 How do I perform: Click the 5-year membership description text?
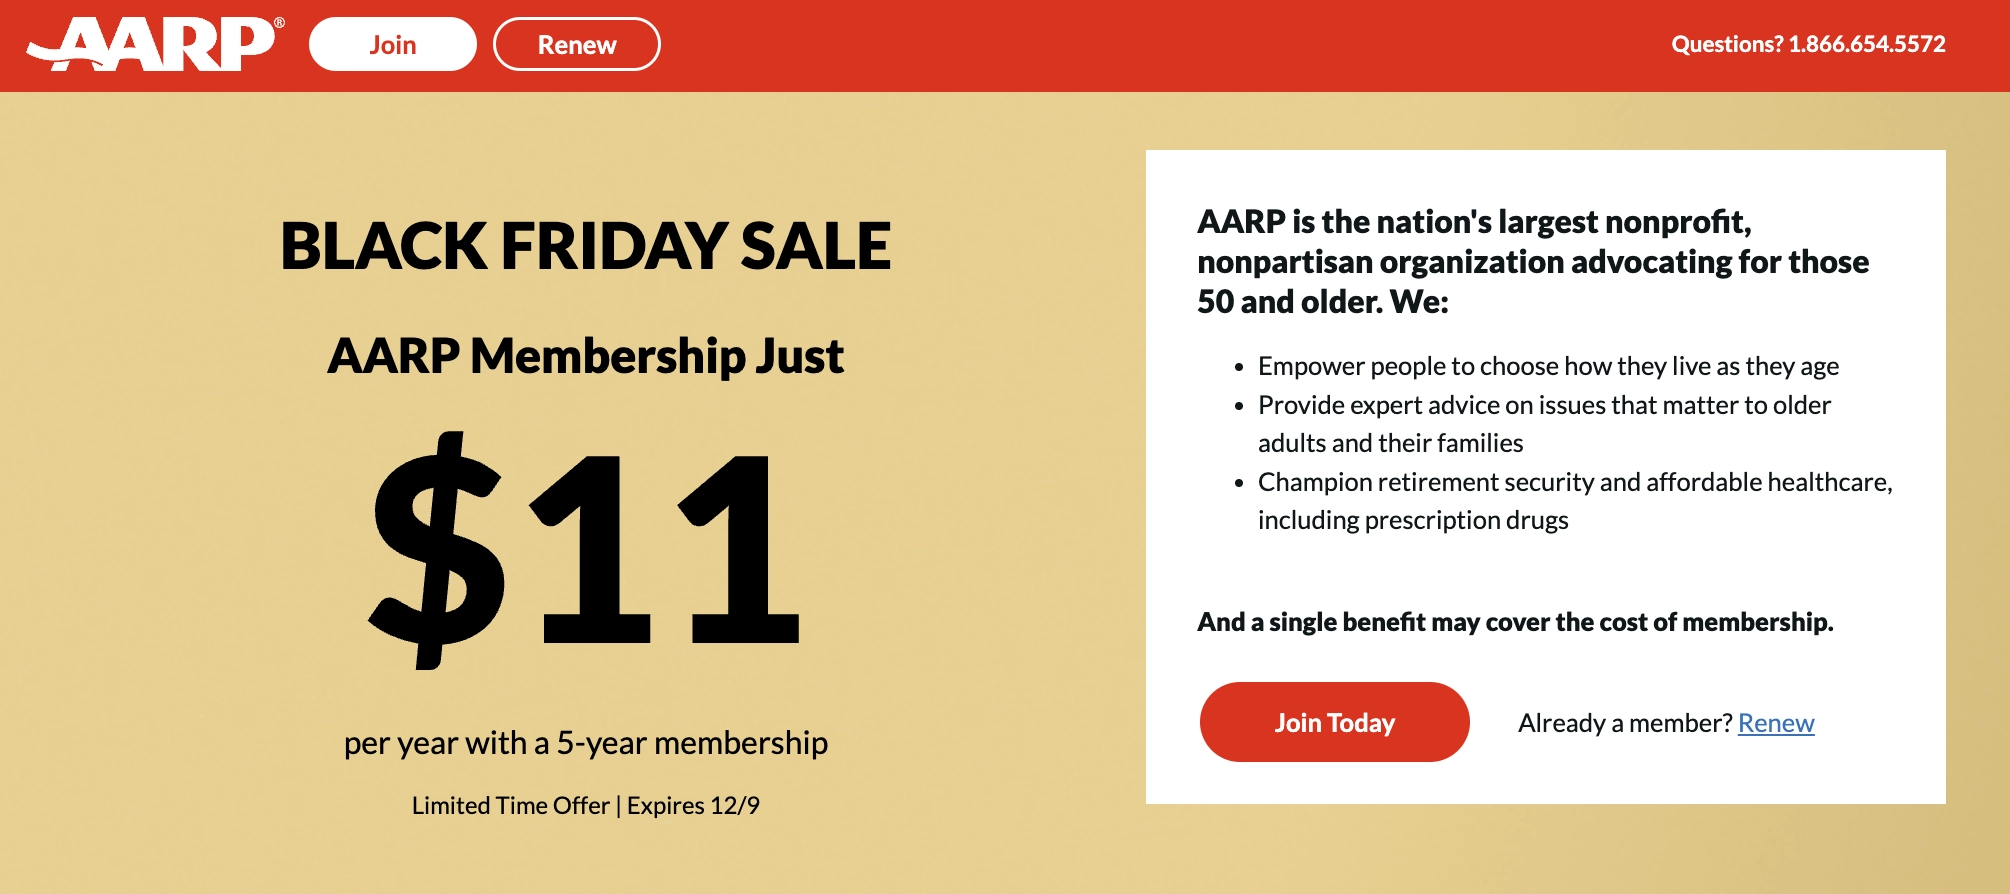point(585,743)
